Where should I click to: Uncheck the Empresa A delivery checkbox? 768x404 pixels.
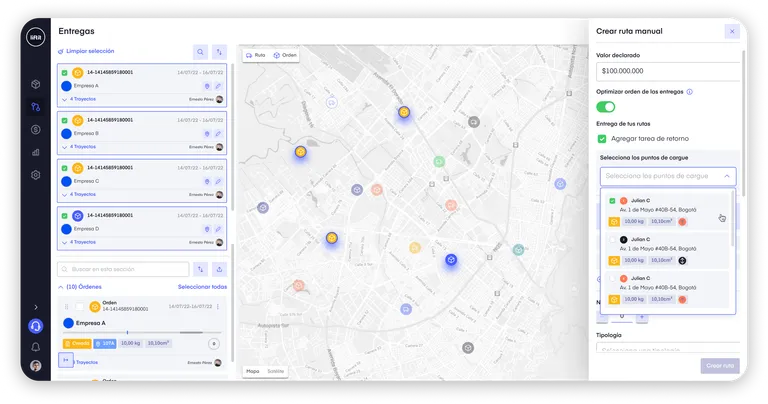[64, 72]
